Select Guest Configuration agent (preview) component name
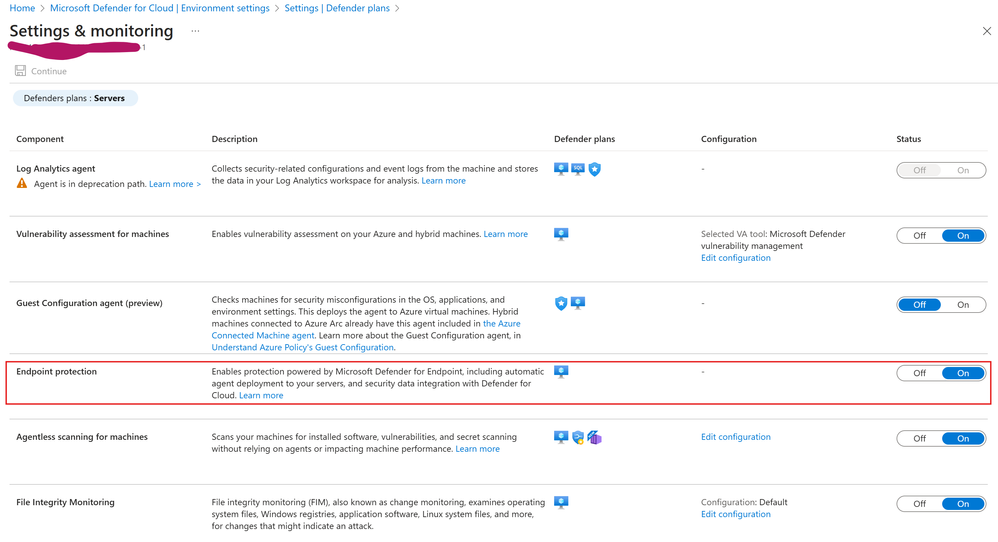The height and width of the screenshot is (542, 998). (89, 303)
